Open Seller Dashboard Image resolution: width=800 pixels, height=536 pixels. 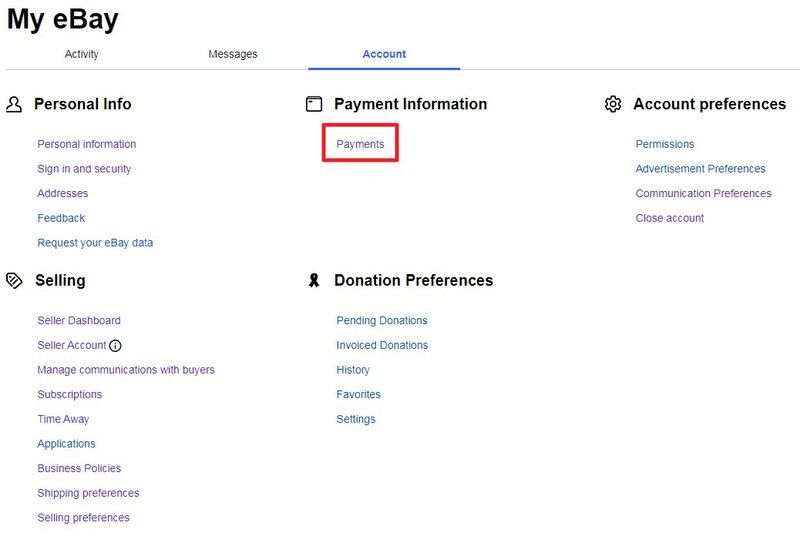79,321
